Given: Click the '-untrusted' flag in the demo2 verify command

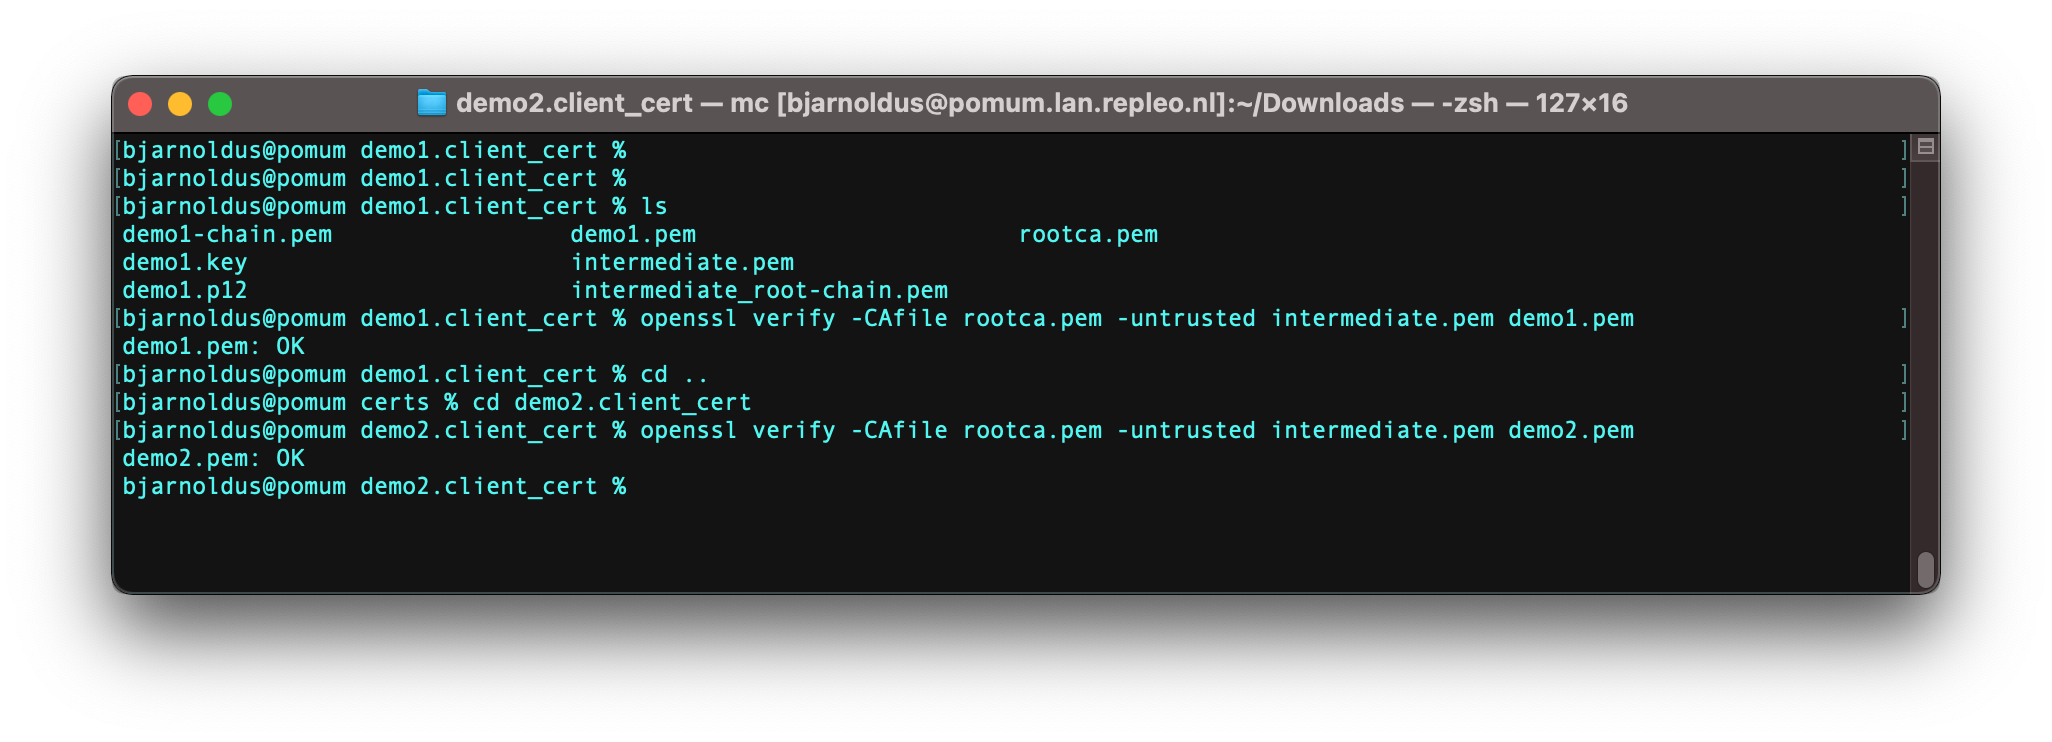Looking at the screenshot, I should pyautogui.click(x=1186, y=431).
